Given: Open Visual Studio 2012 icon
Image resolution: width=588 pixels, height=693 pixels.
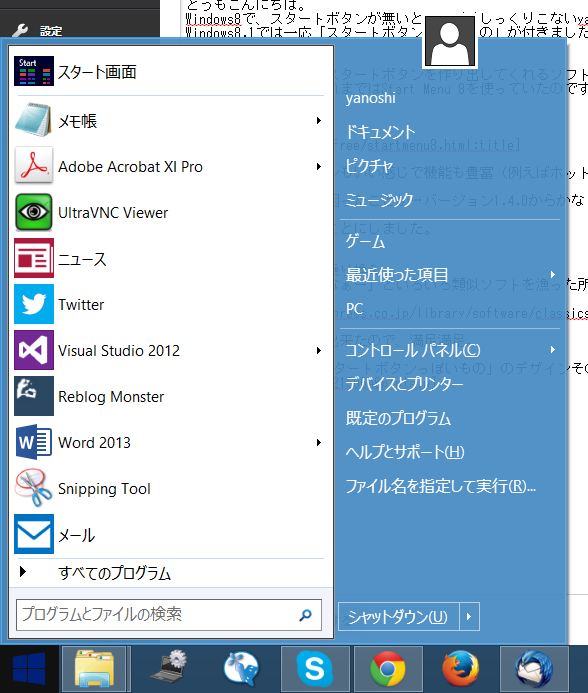Looking at the screenshot, I should 34,350.
